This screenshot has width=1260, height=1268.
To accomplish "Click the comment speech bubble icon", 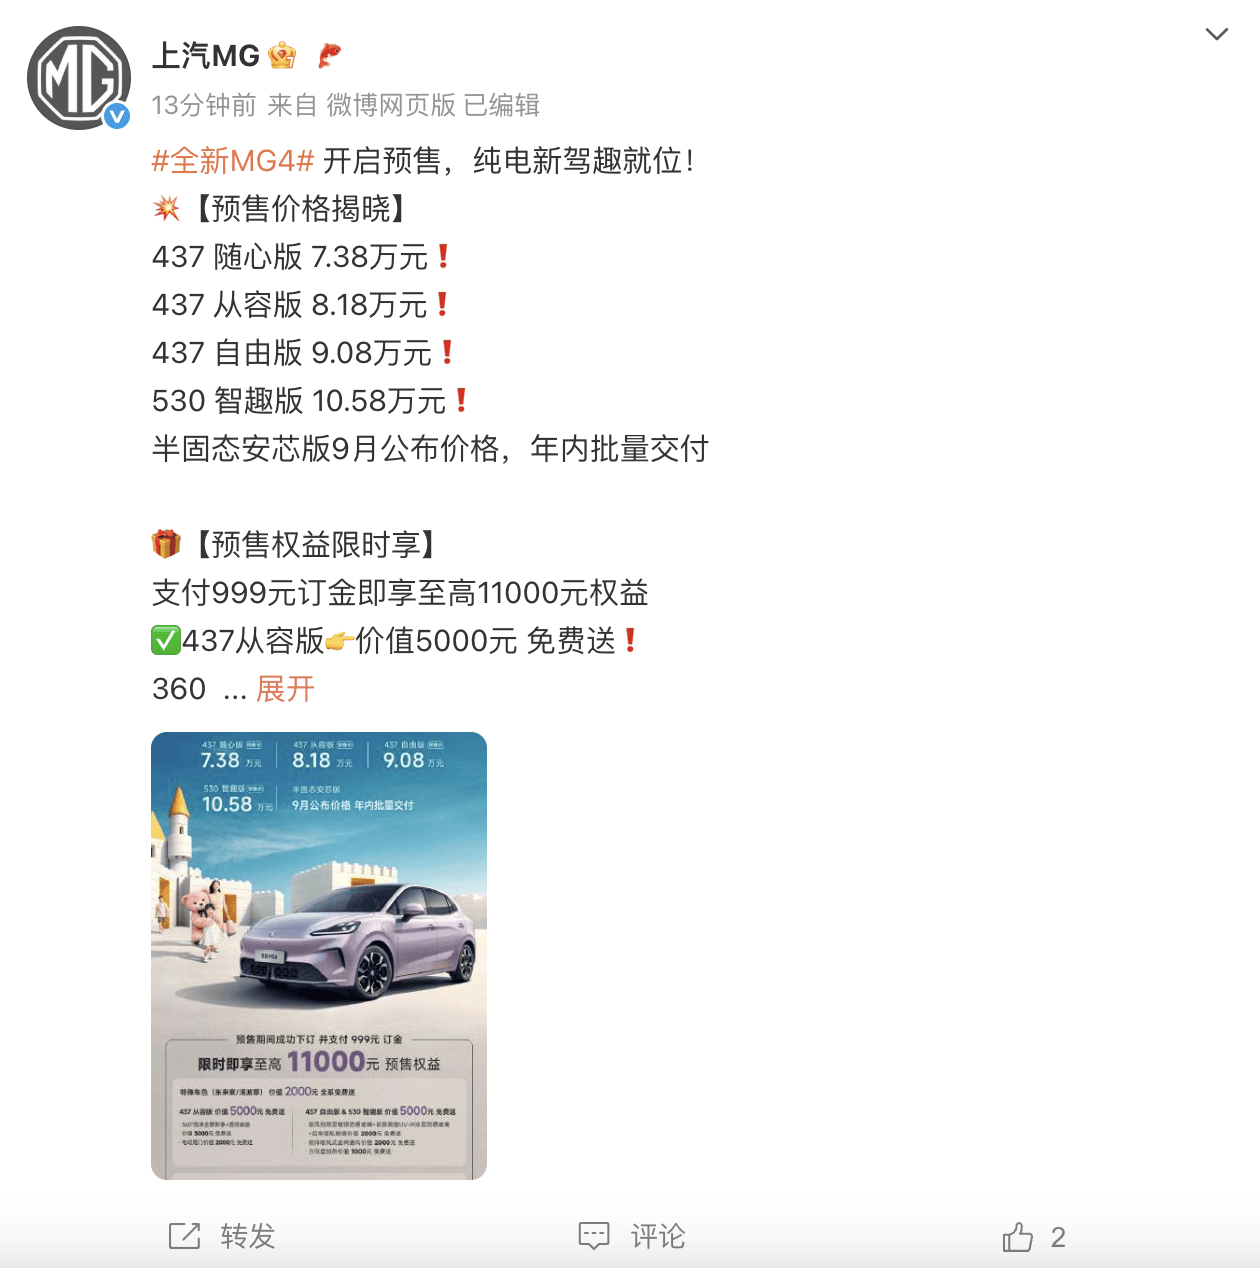I will tap(594, 1236).
